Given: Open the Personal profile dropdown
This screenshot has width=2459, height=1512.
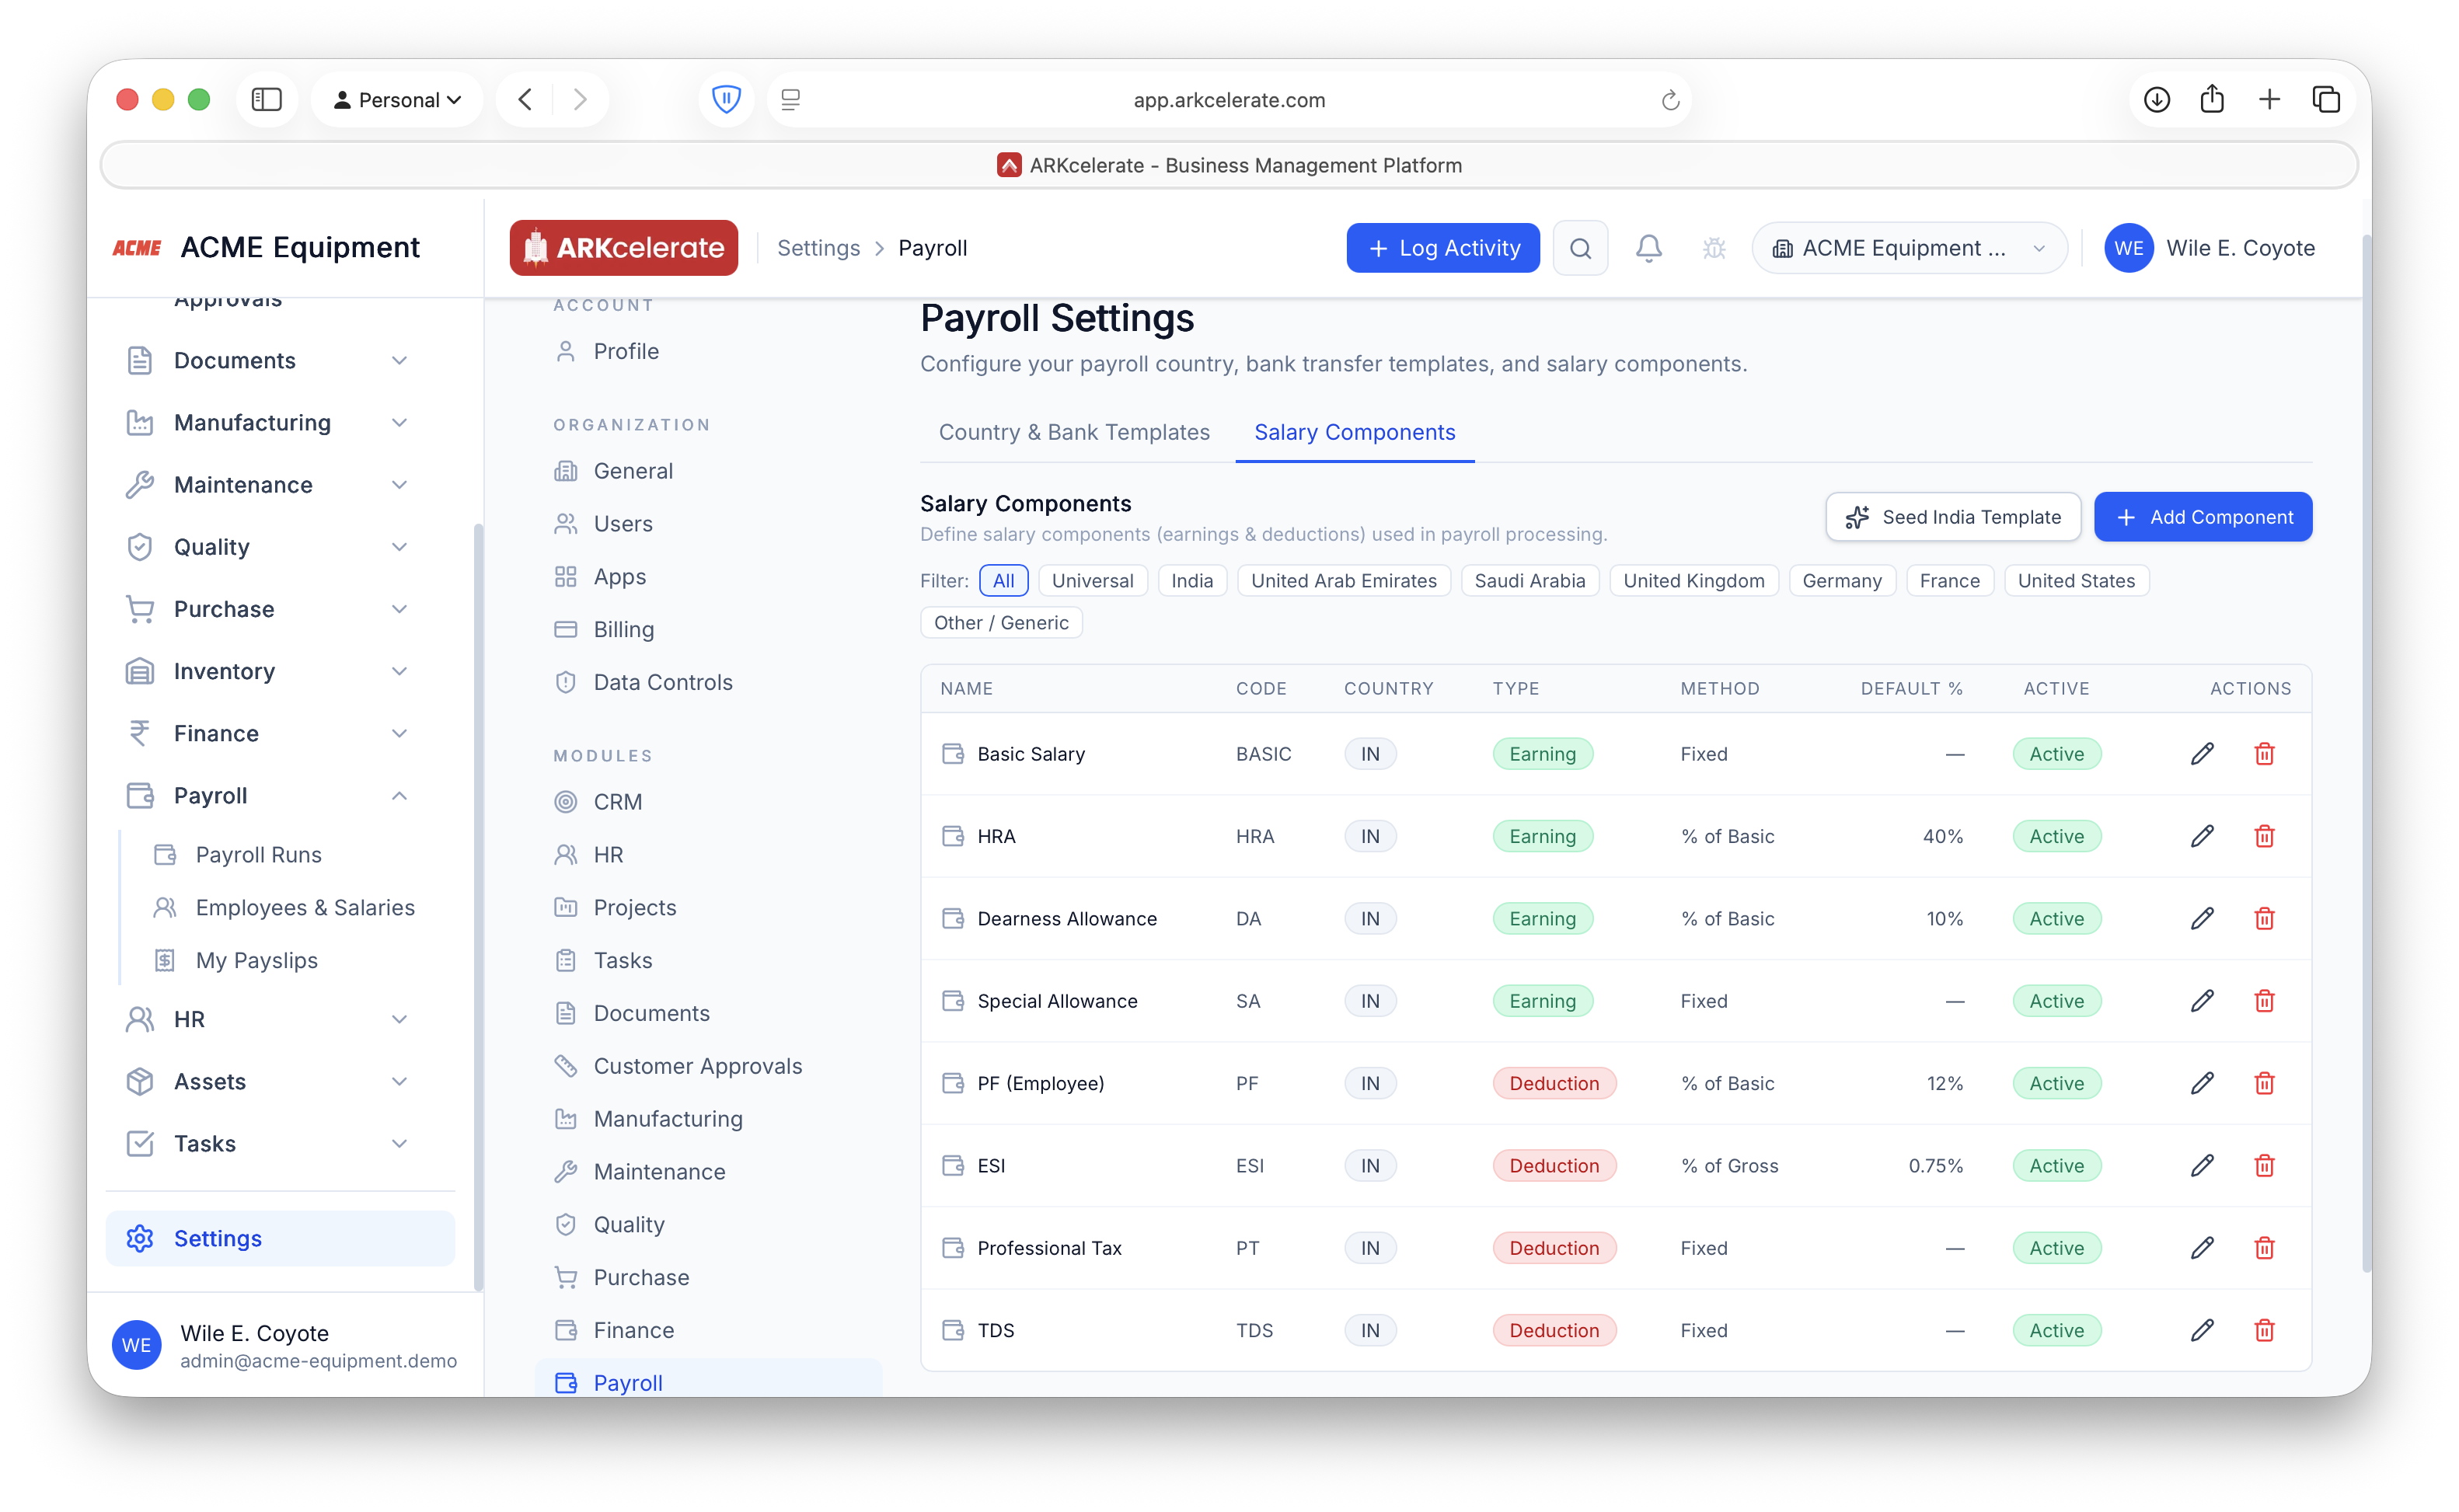Looking at the screenshot, I should (397, 99).
